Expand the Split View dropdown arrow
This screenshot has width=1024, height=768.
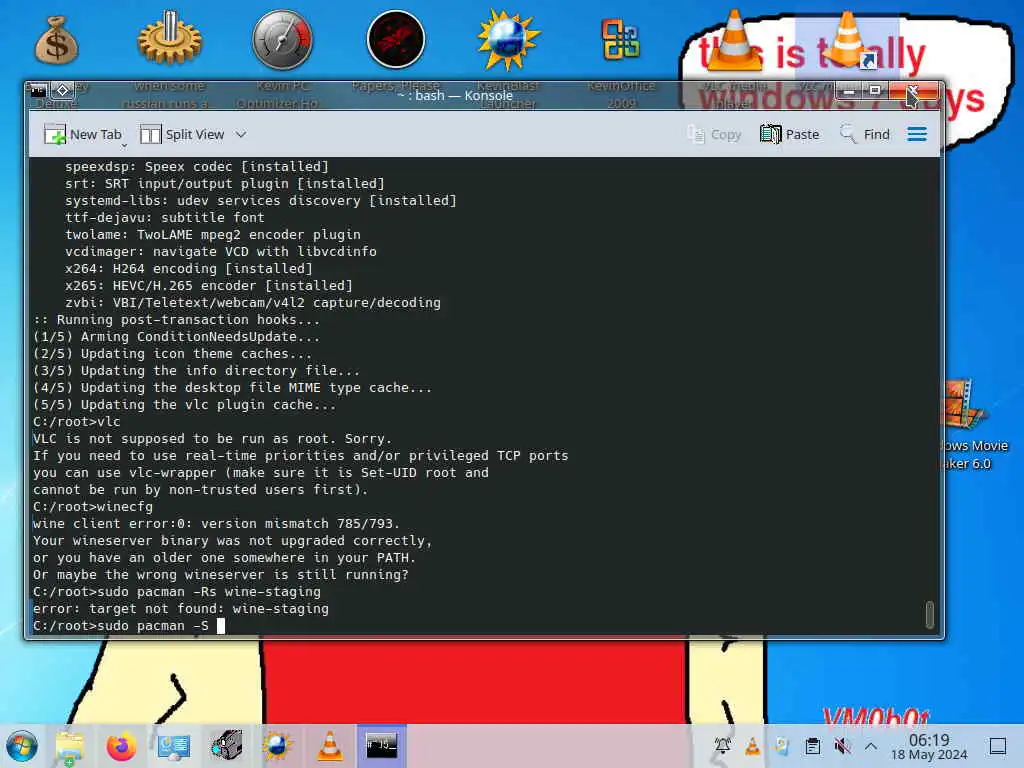241,135
